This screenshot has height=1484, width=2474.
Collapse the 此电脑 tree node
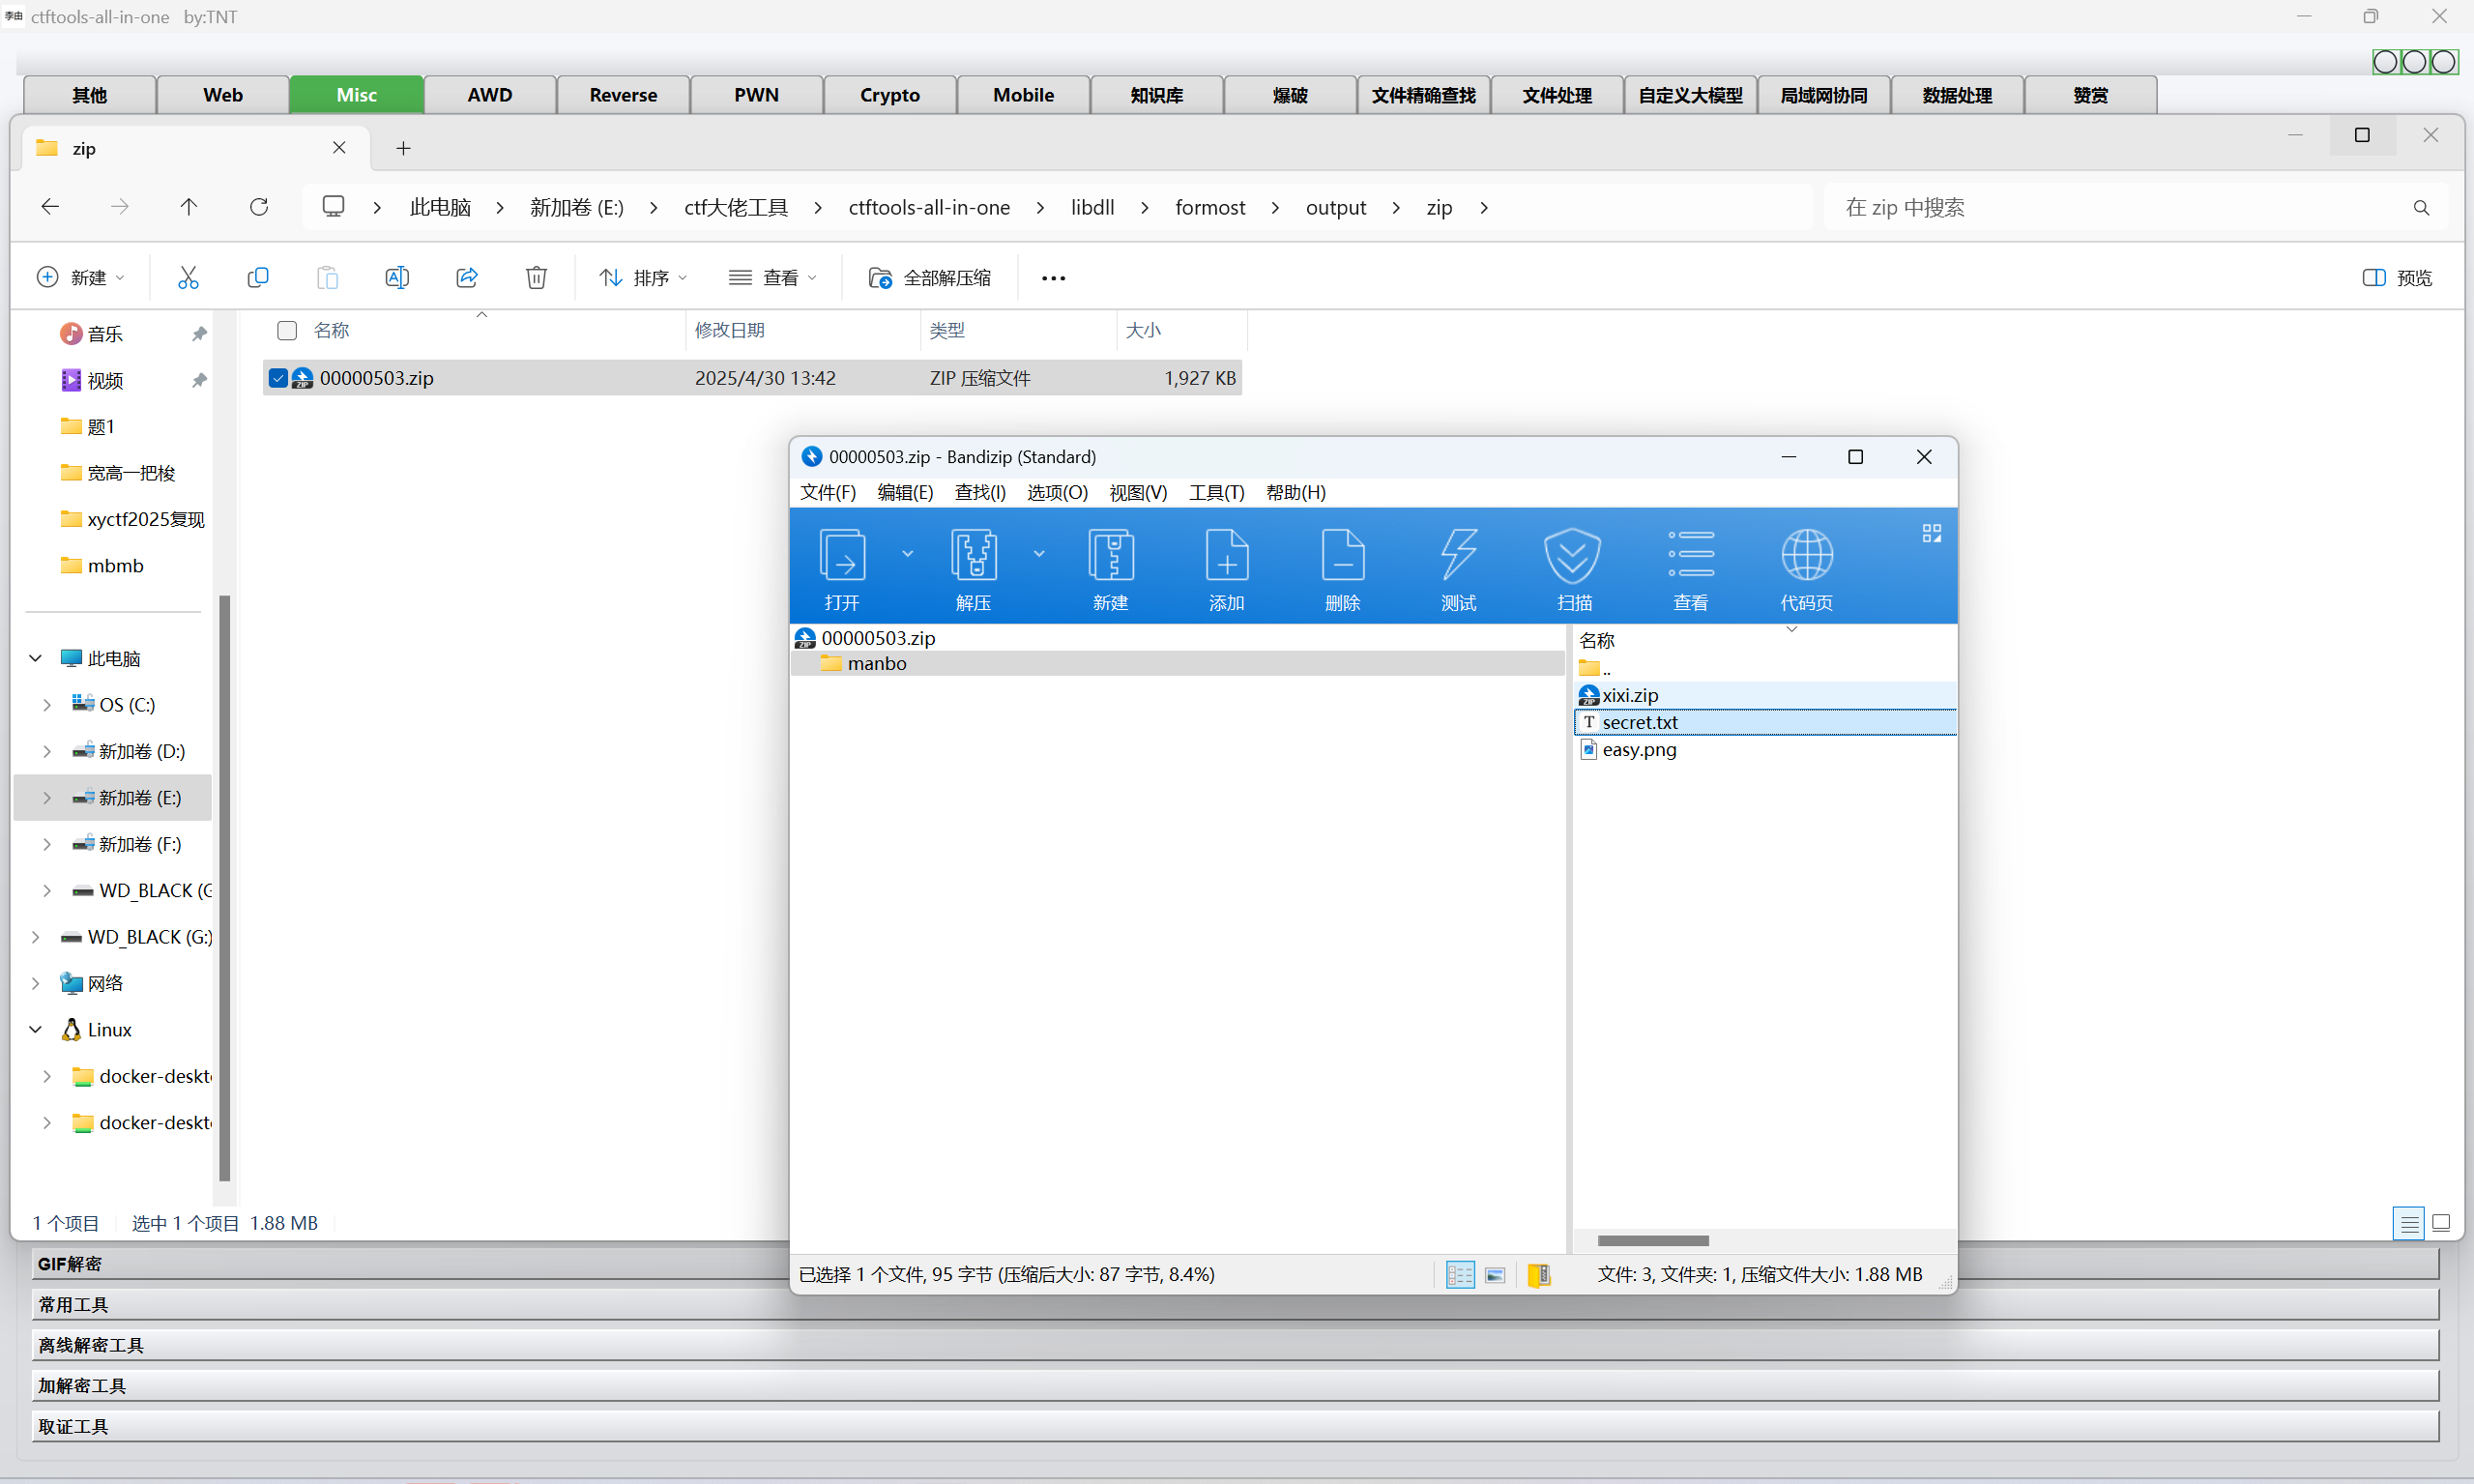(36, 658)
